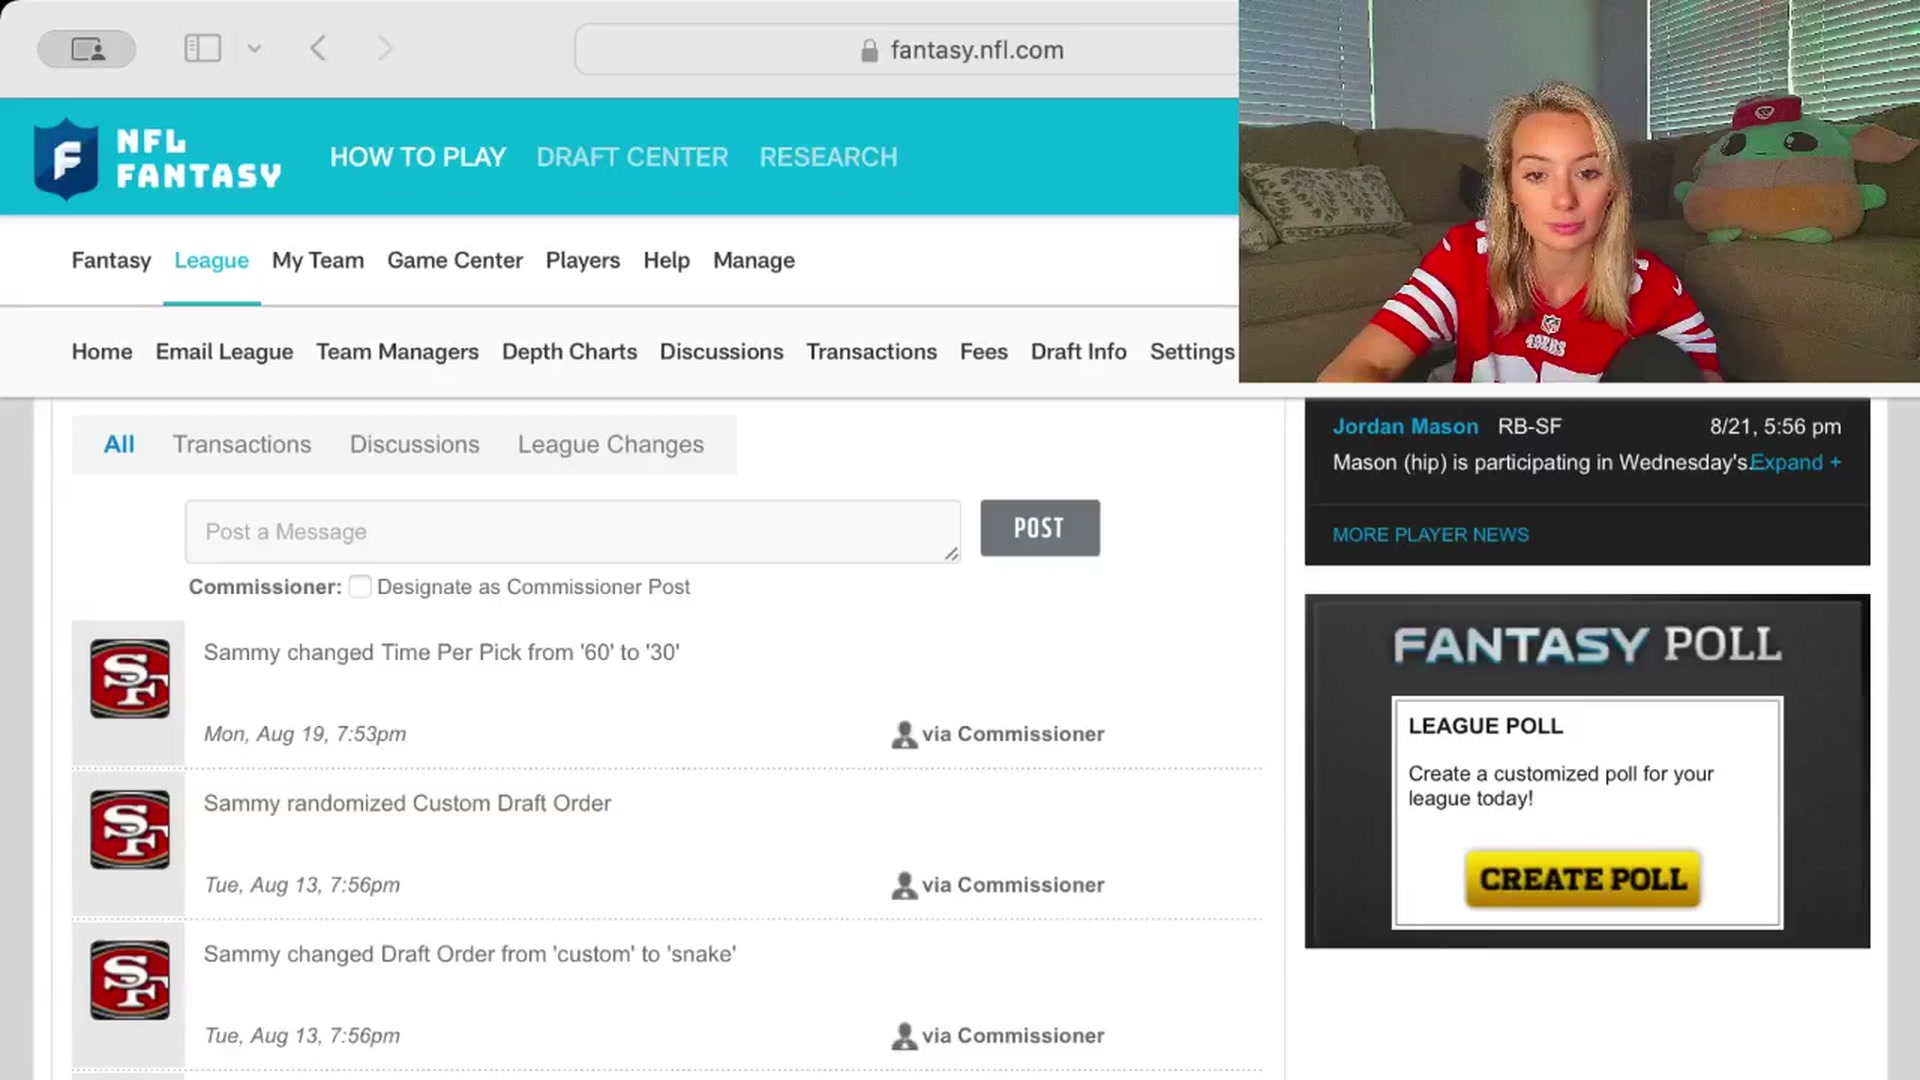
Task: Click commissioner person icon on snake order post
Action: pyautogui.click(x=904, y=1037)
